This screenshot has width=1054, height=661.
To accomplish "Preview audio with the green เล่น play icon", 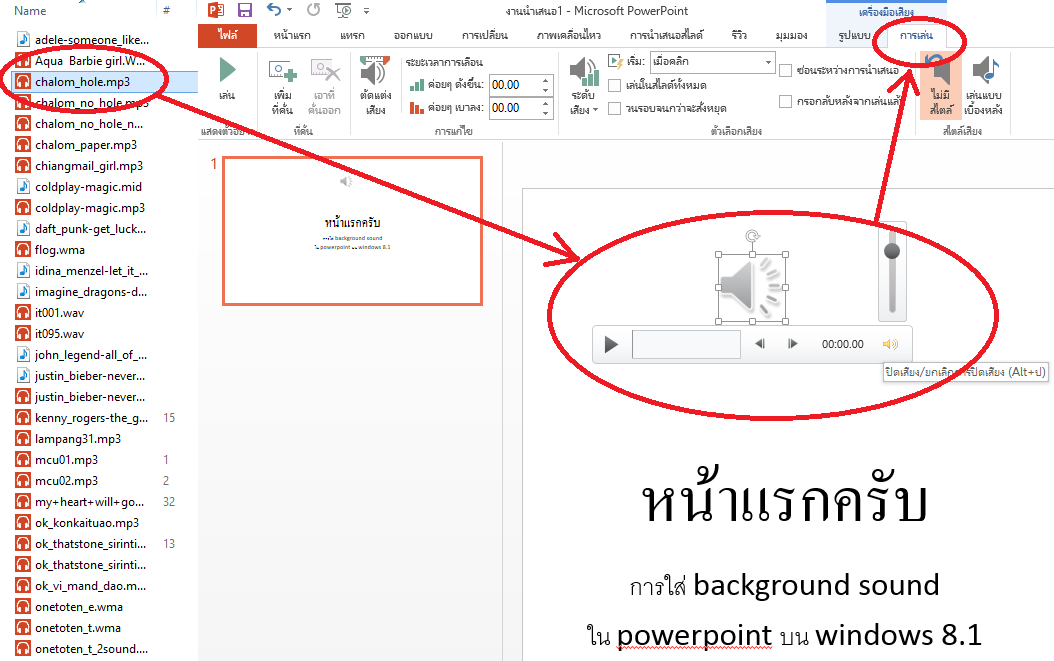I will tap(227, 69).
